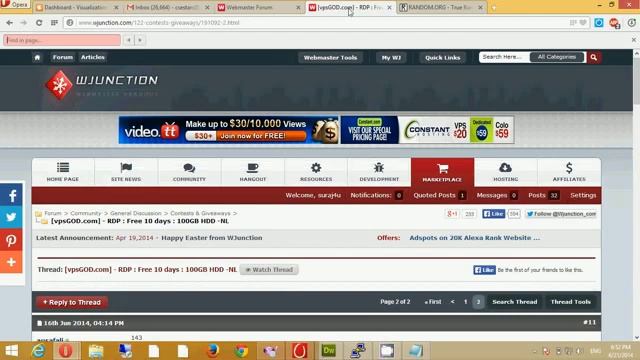Open the Affiliates dollar section

click(x=569, y=172)
